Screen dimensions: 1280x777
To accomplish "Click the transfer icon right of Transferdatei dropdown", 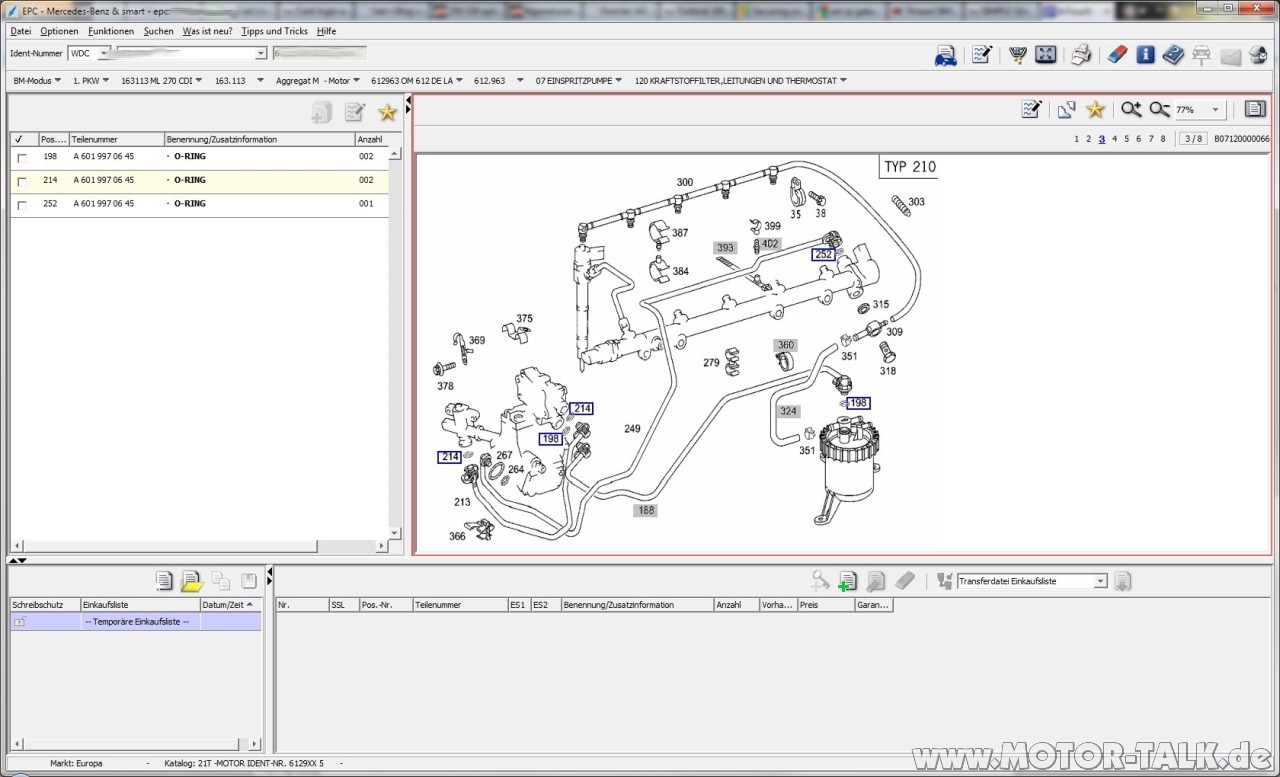I will pos(1122,581).
